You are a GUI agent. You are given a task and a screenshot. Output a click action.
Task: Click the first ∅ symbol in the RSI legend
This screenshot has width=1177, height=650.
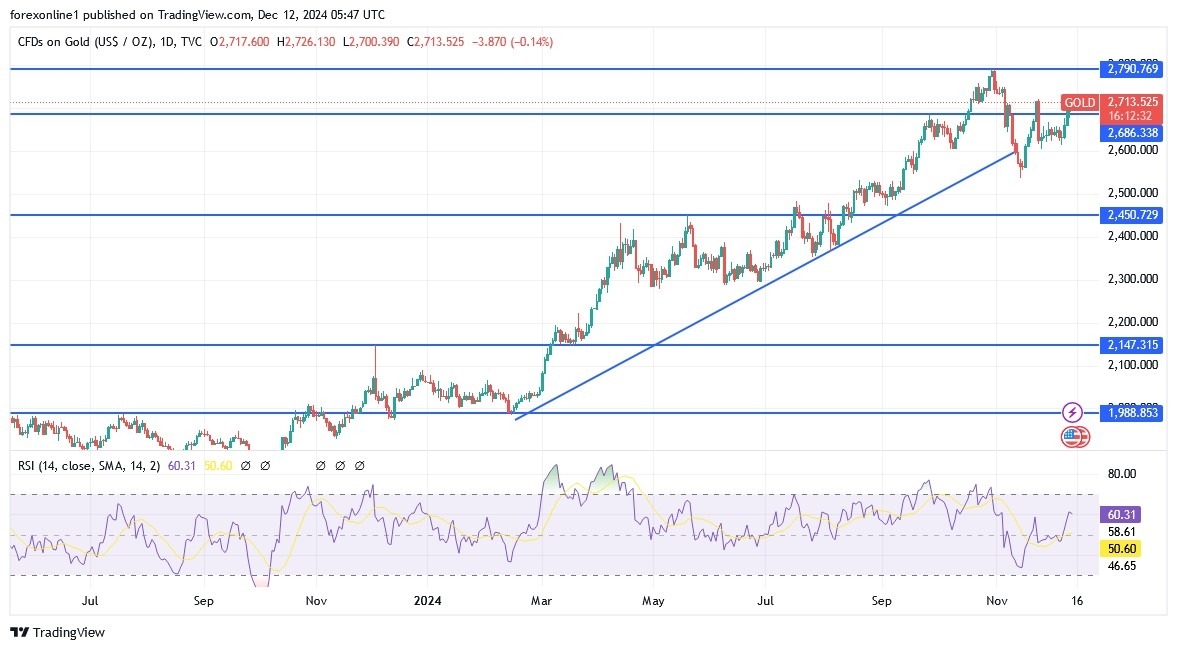pos(246,465)
